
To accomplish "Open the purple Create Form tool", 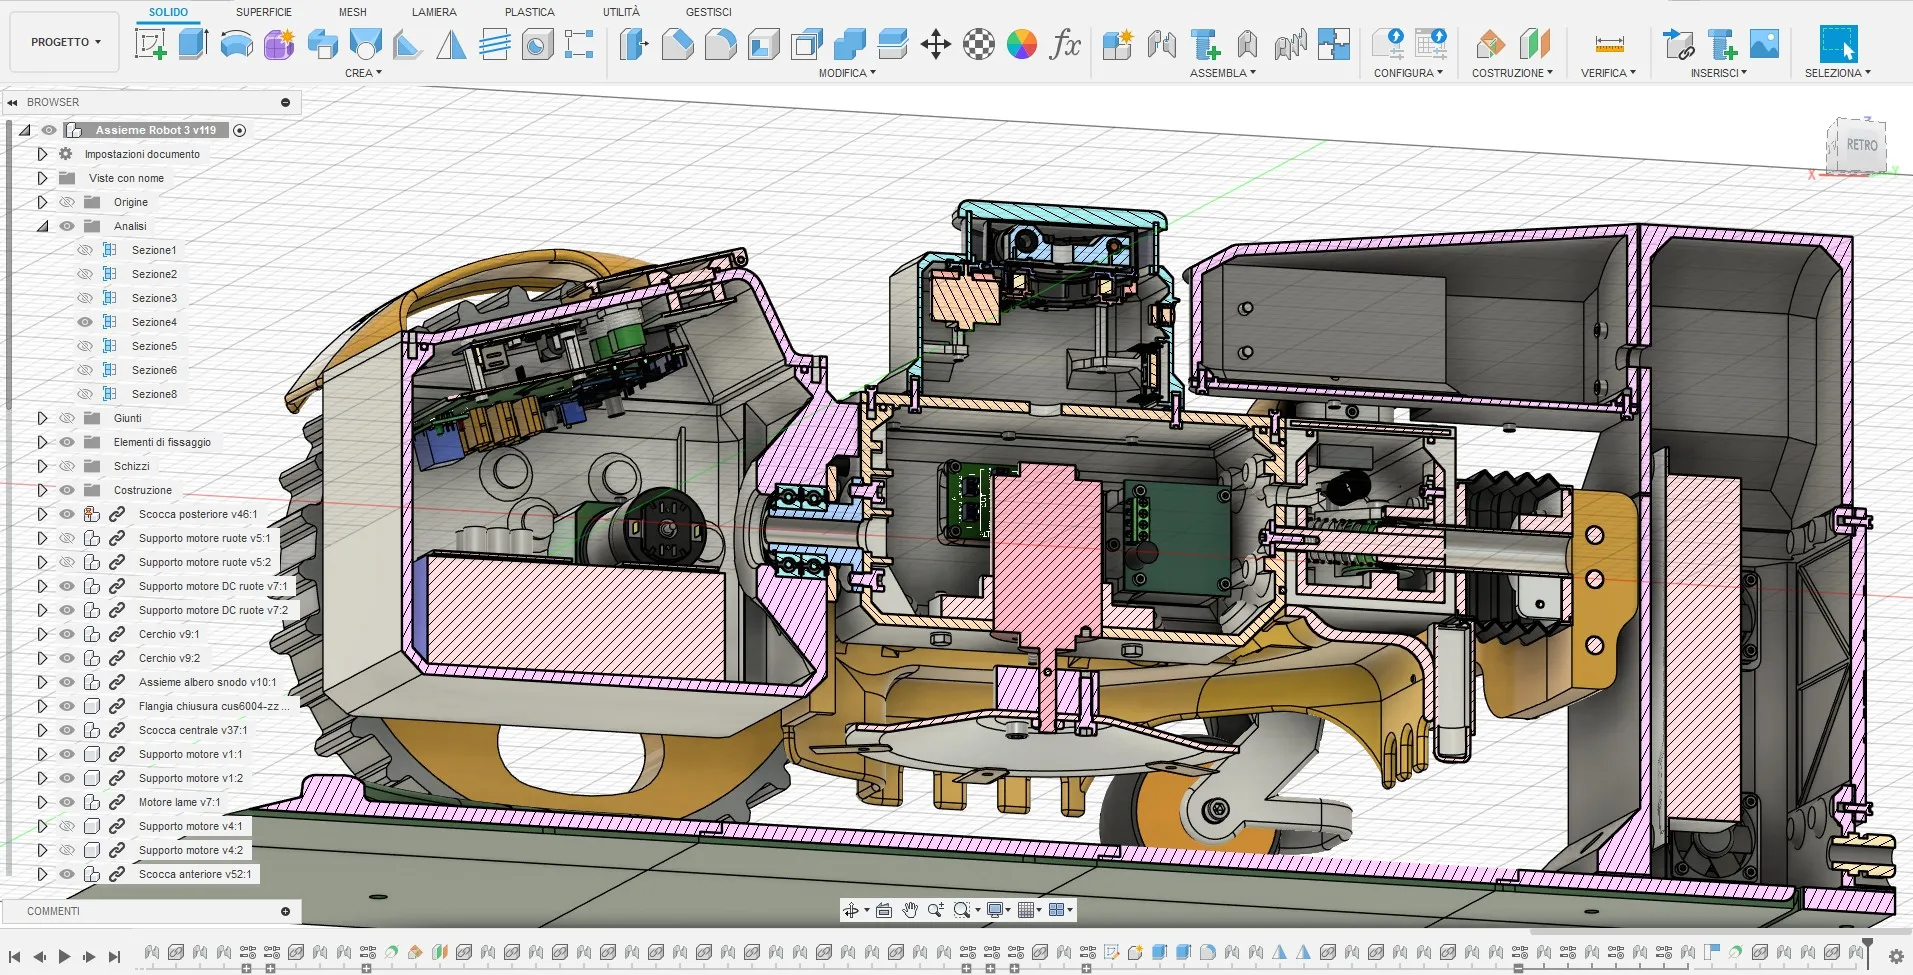I will coord(279,44).
